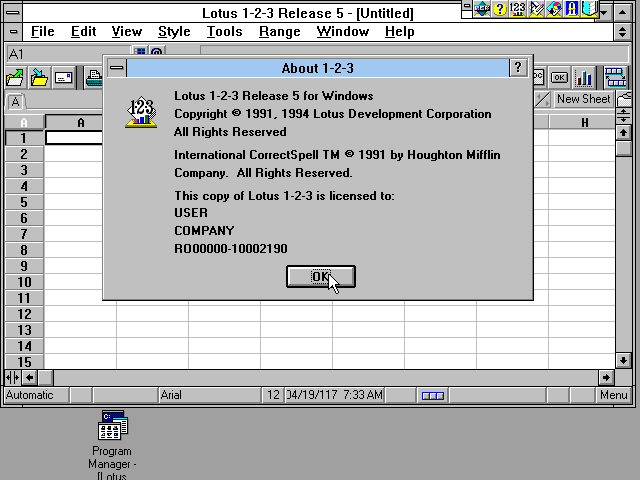The height and width of the screenshot is (480, 640).
Task: Click the perspective view icon right of New Sheet
Action: [624, 99]
